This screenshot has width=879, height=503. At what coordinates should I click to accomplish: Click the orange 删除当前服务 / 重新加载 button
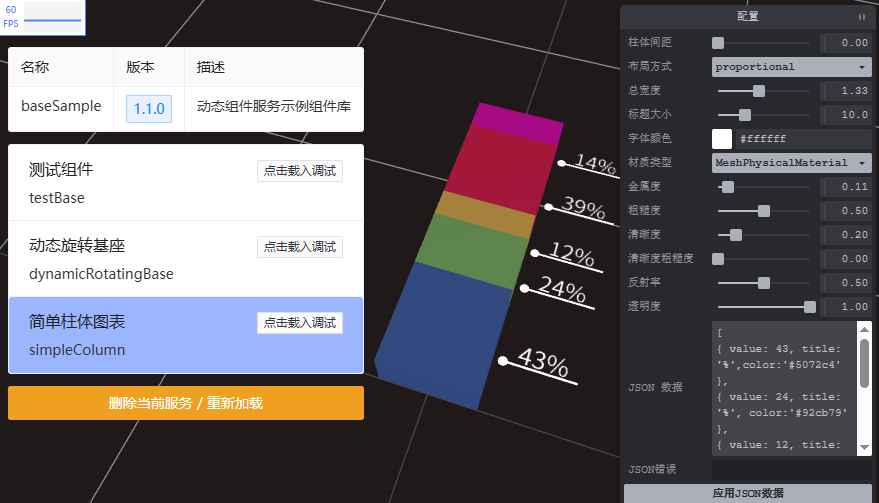click(186, 403)
